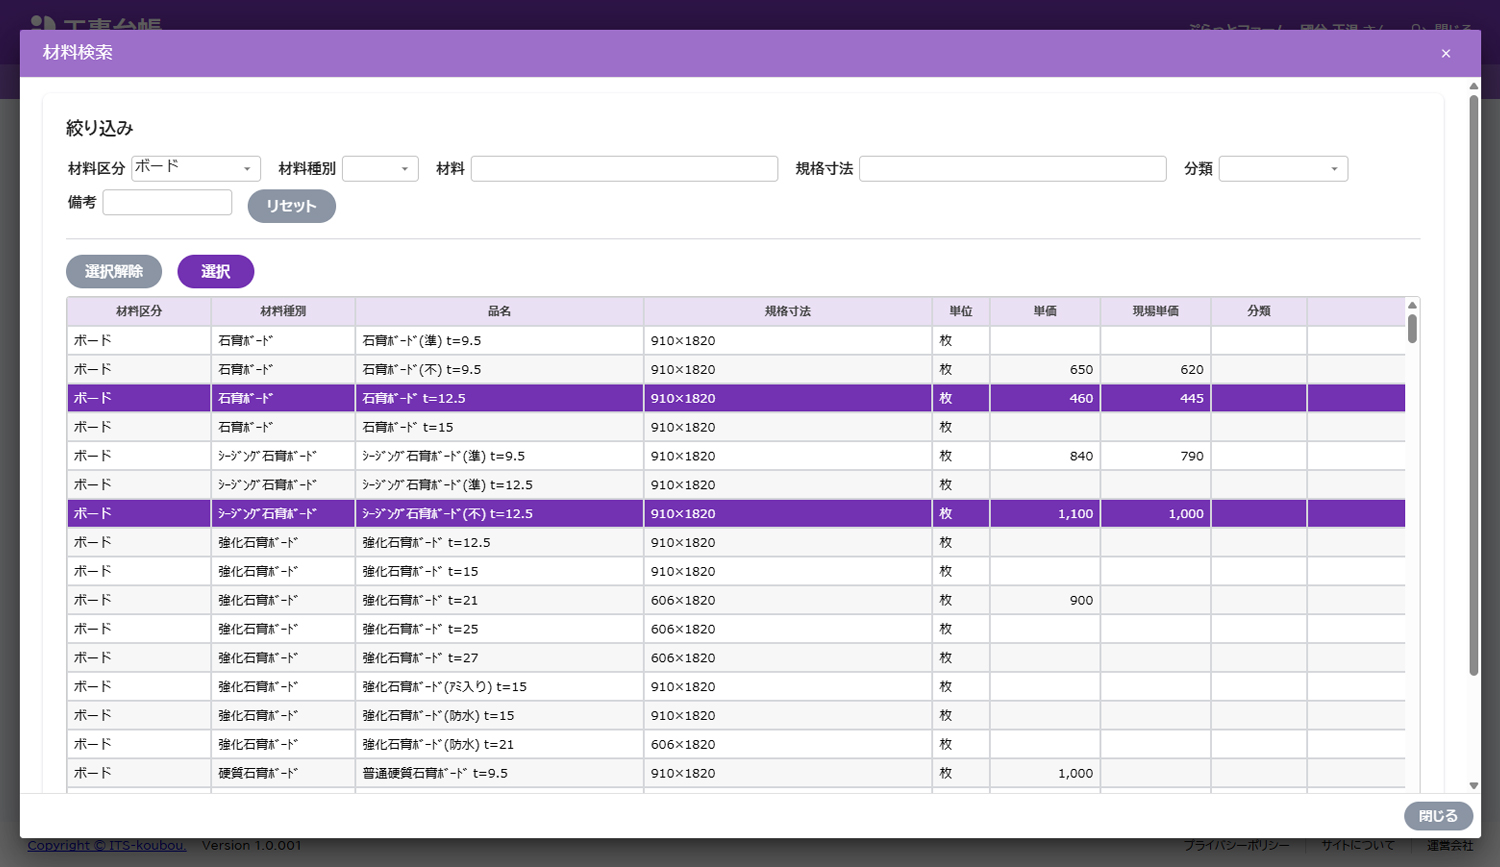
Task: Click the 単価 cell showing 900
Action: tap(1045, 600)
